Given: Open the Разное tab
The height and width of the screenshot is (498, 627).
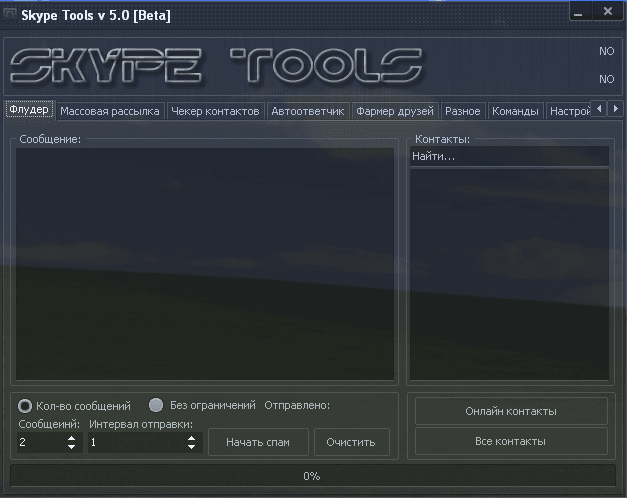Looking at the screenshot, I should [463, 111].
